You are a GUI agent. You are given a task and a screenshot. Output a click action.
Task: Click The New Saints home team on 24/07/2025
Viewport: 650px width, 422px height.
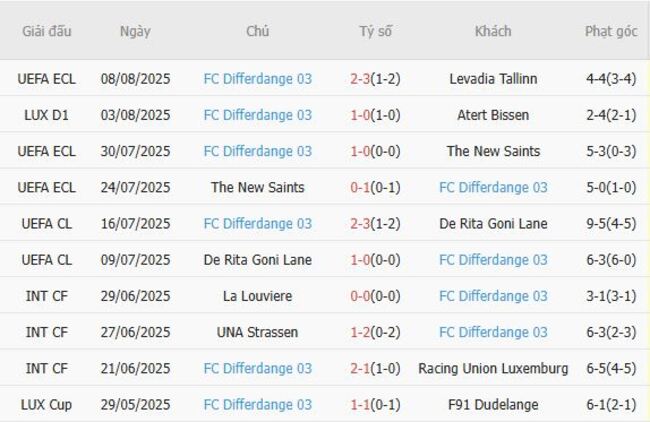pos(257,187)
